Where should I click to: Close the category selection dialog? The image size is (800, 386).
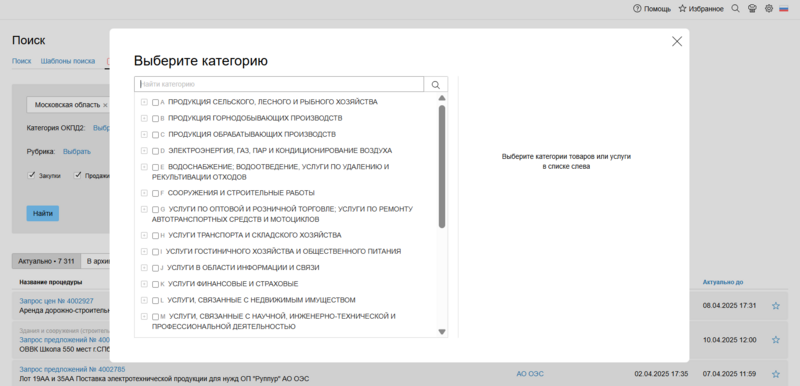pyautogui.click(x=677, y=42)
